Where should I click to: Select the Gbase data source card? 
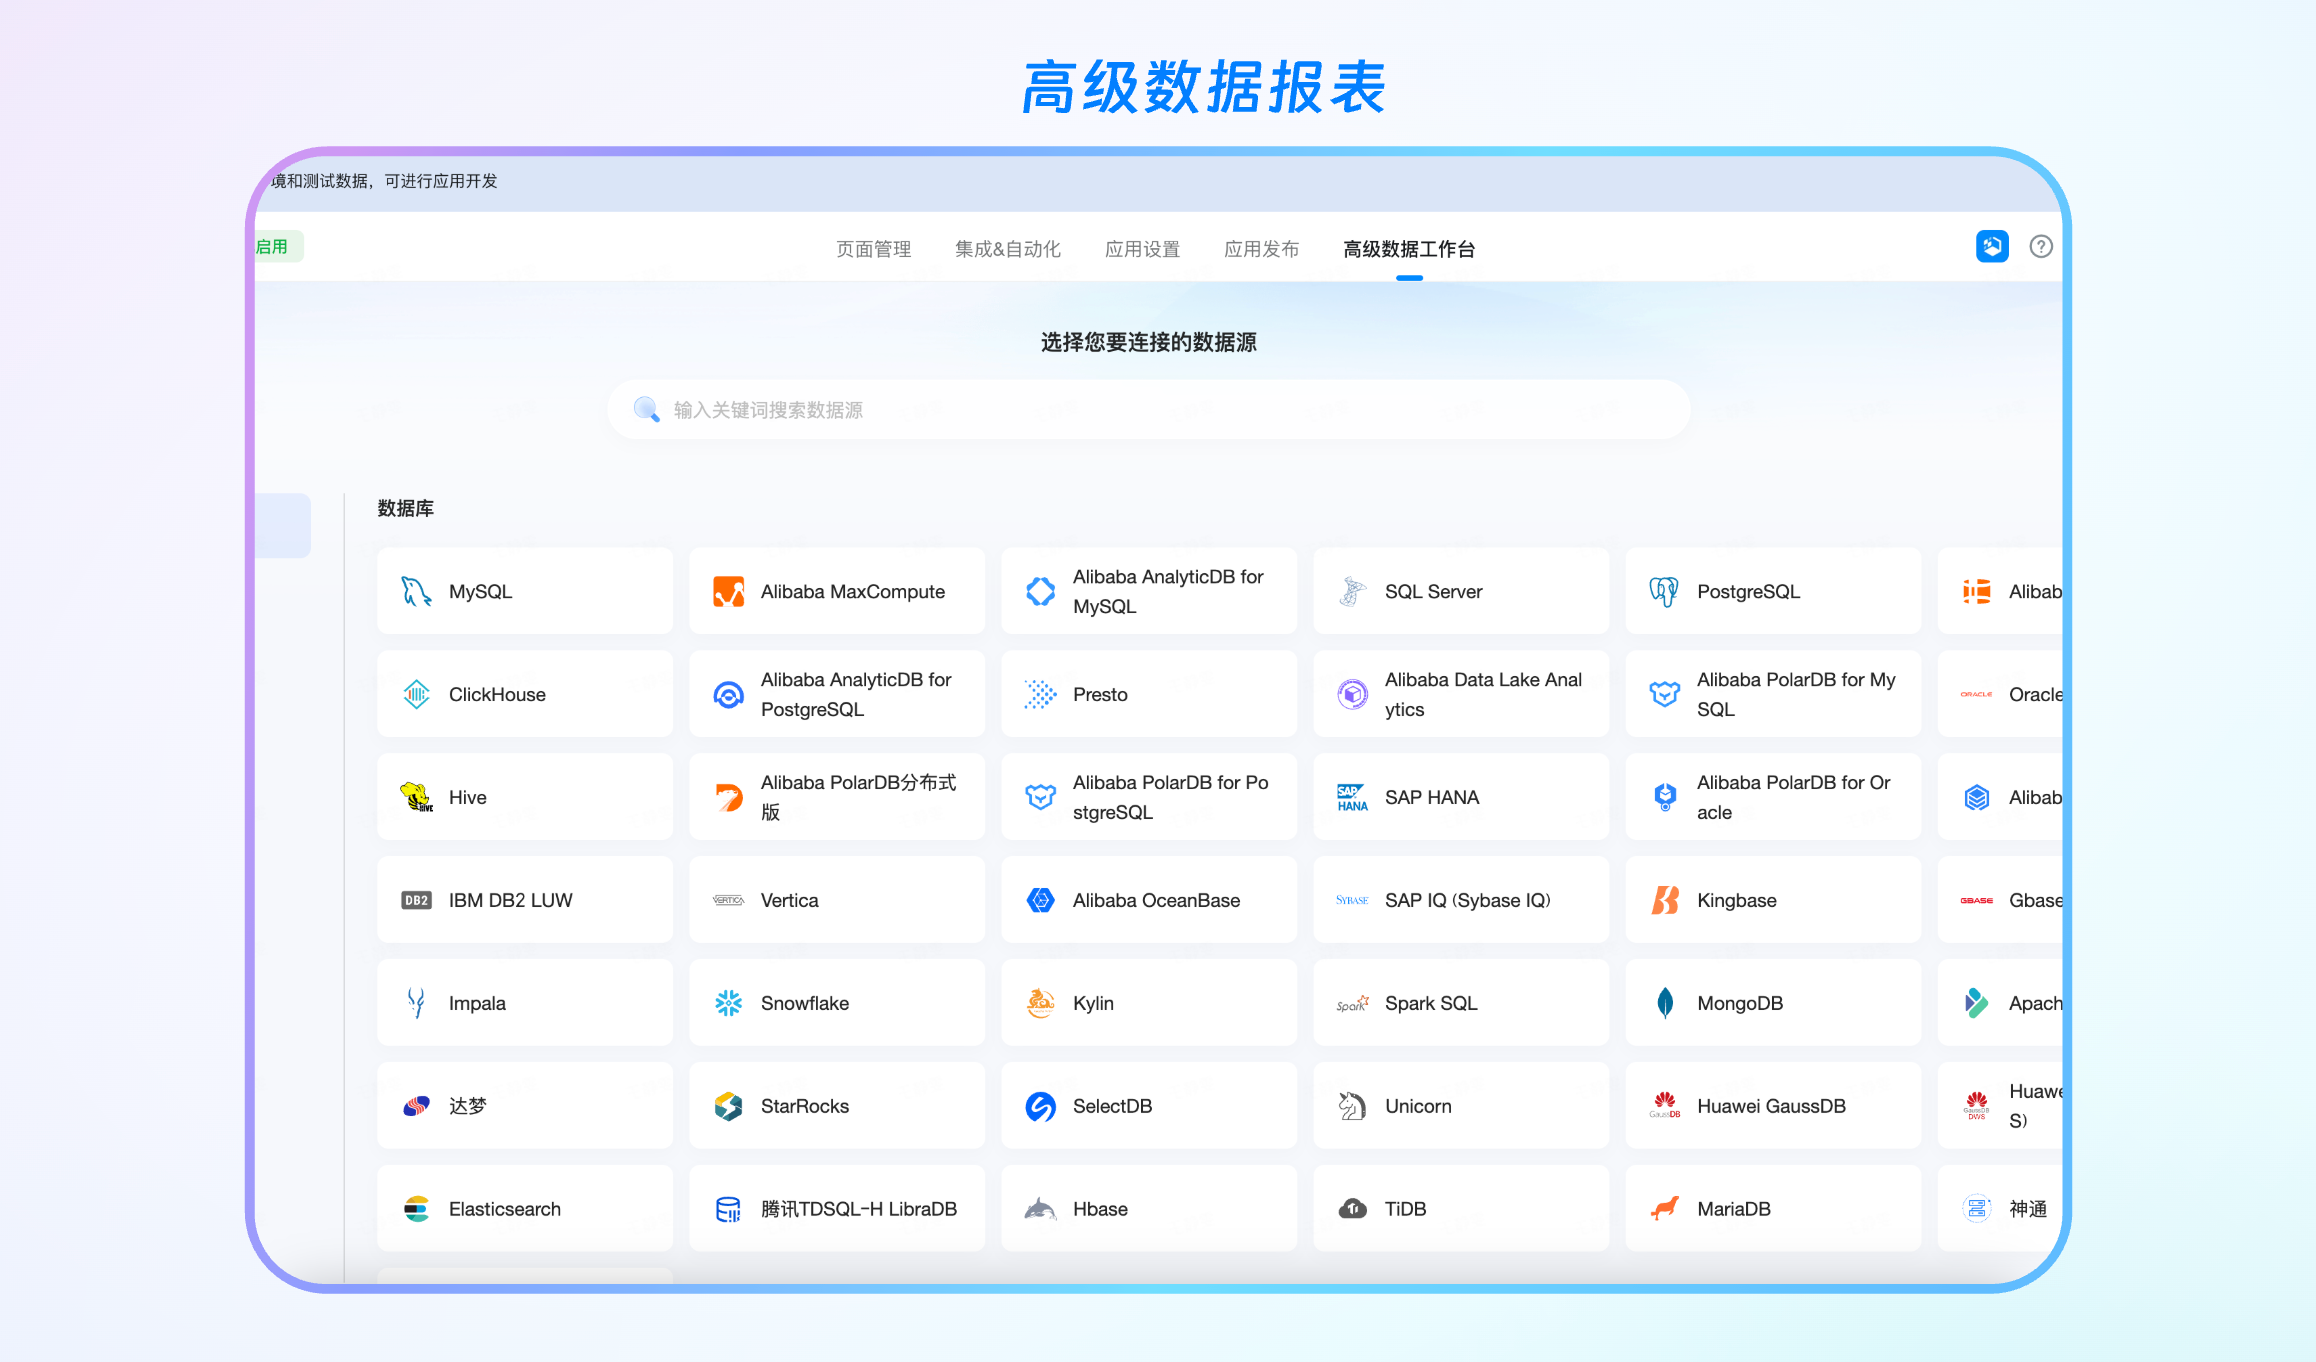point(2000,900)
